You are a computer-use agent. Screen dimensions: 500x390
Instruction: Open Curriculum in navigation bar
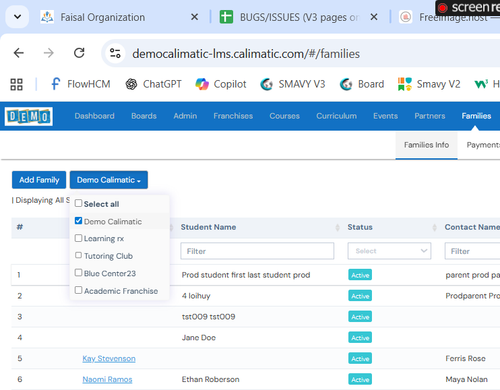(336, 116)
